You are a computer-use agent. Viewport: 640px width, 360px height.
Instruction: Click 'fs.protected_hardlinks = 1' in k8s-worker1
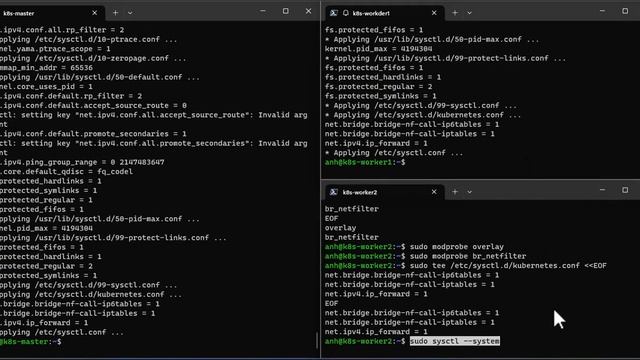[383, 77]
